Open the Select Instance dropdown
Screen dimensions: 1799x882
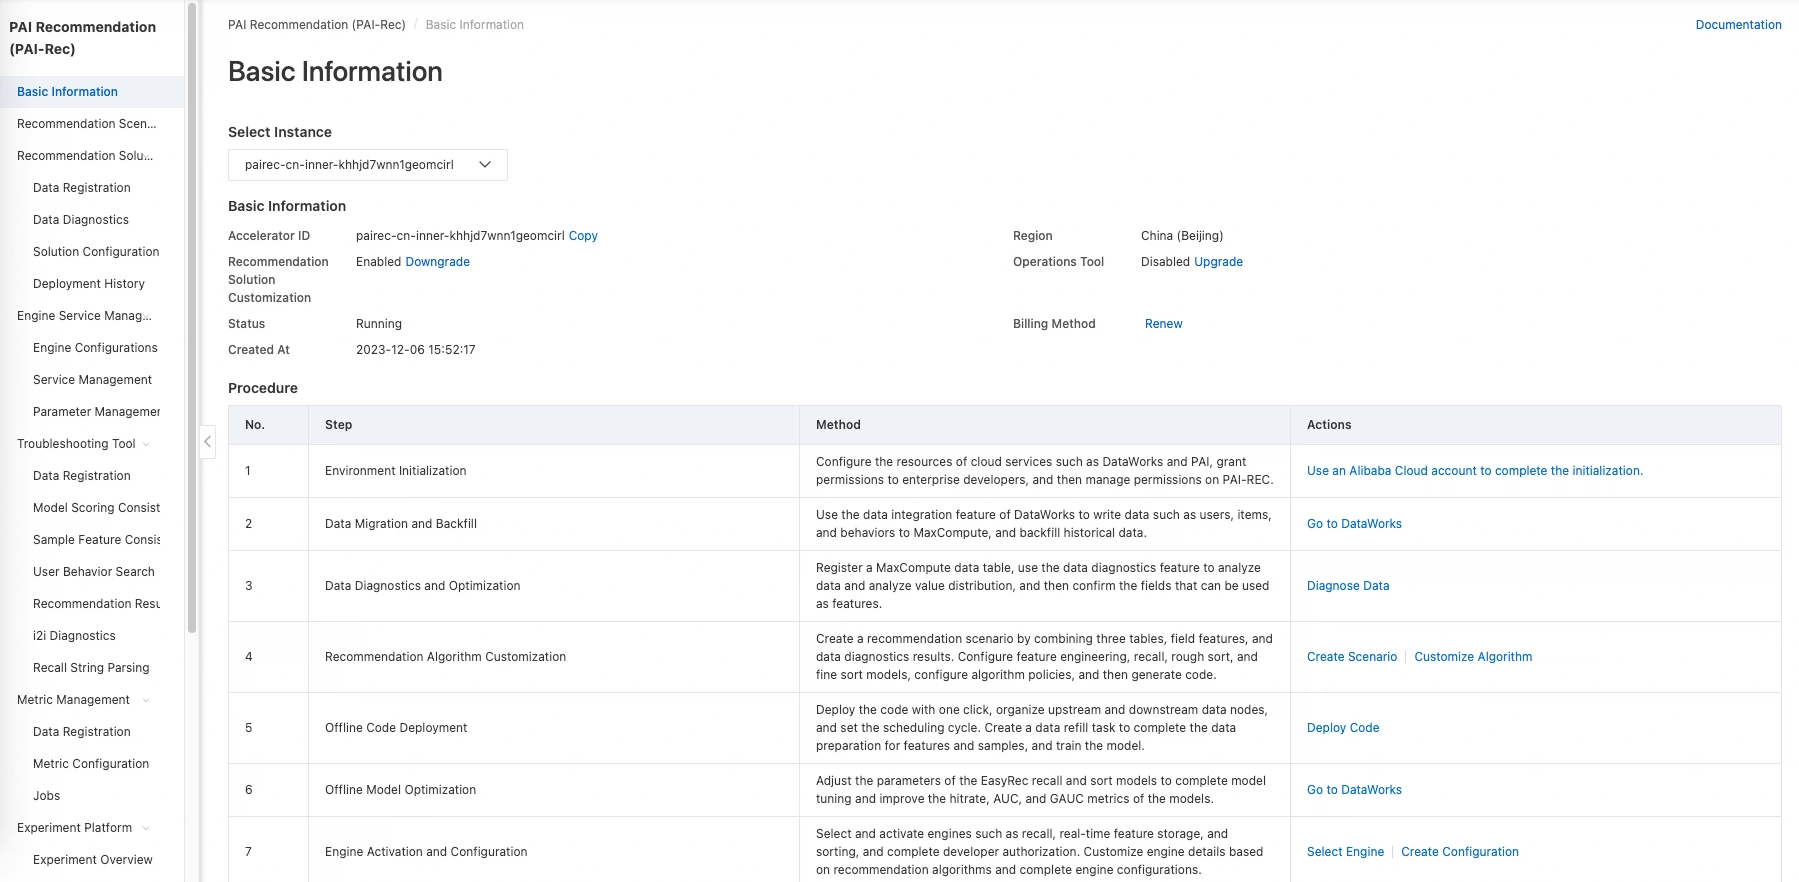367,165
